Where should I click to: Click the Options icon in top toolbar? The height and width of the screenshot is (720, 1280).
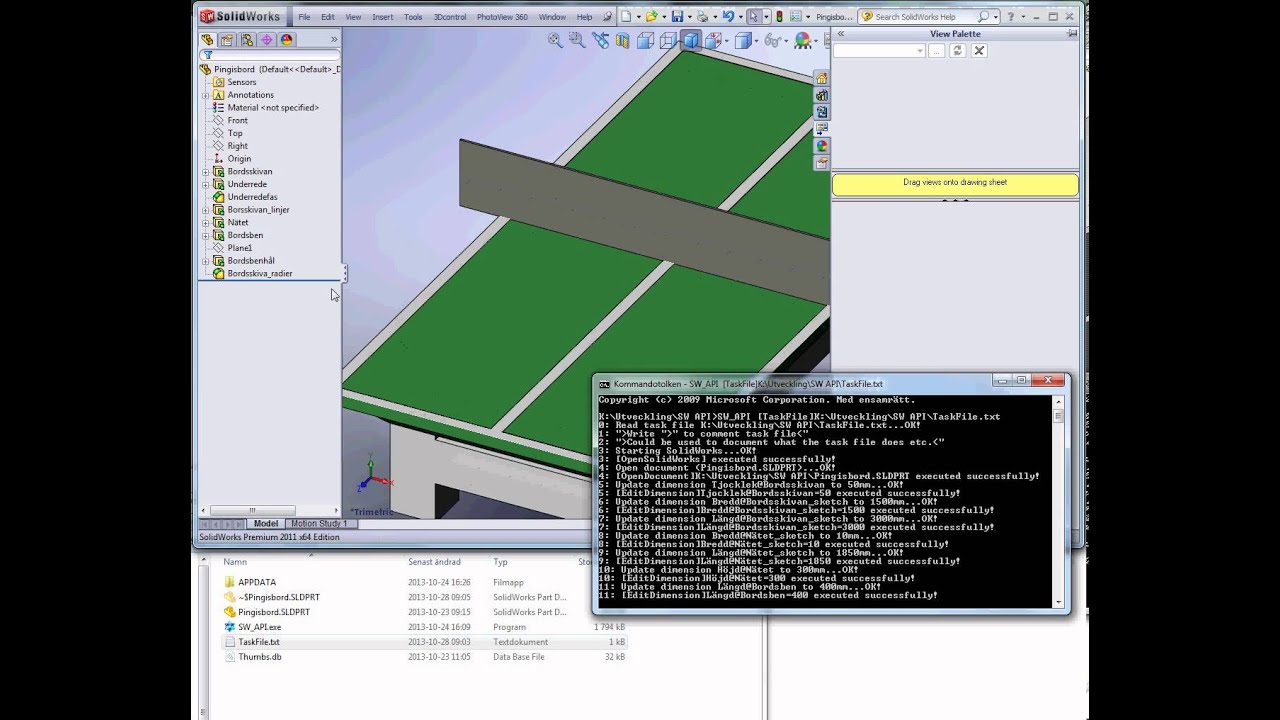pyautogui.click(x=796, y=16)
